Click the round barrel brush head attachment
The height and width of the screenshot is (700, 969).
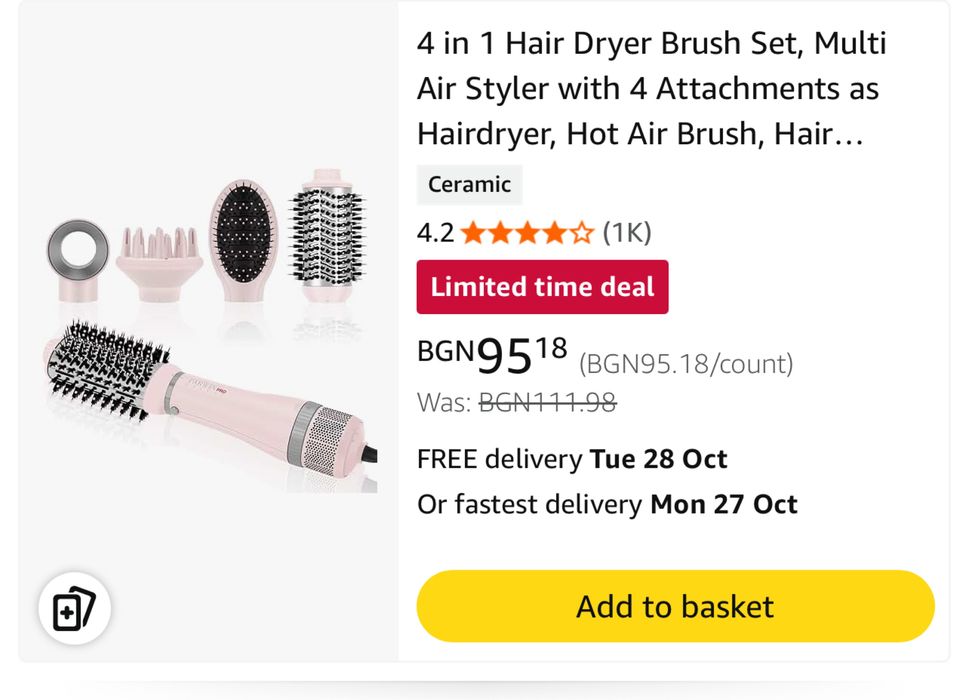(x=326, y=236)
